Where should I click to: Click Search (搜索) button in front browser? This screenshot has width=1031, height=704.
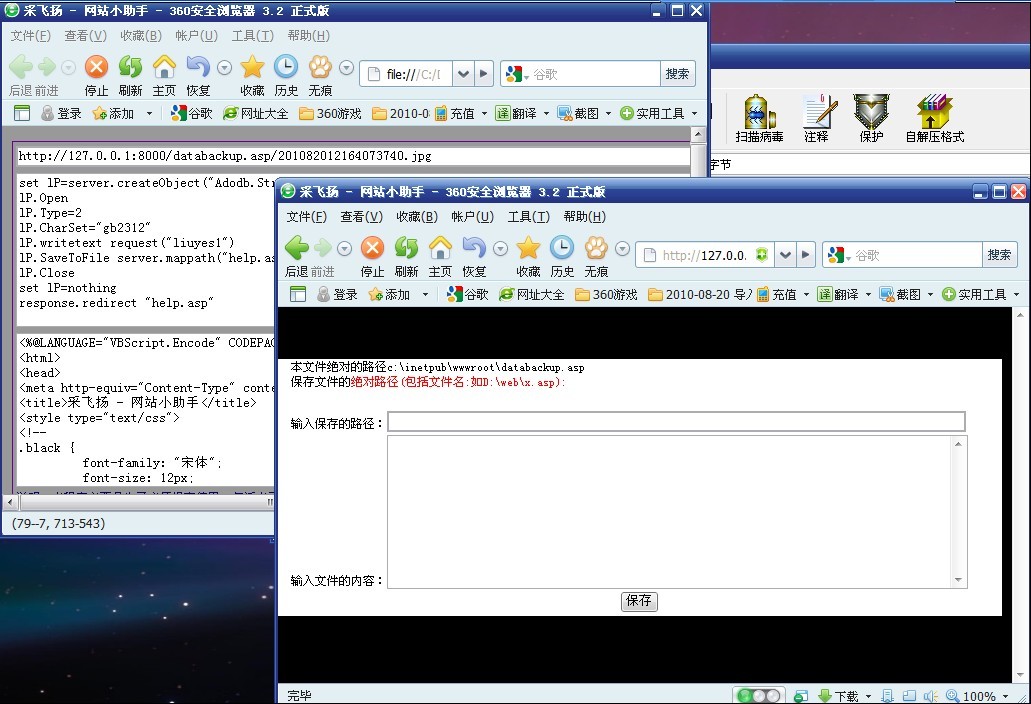click(x=999, y=255)
